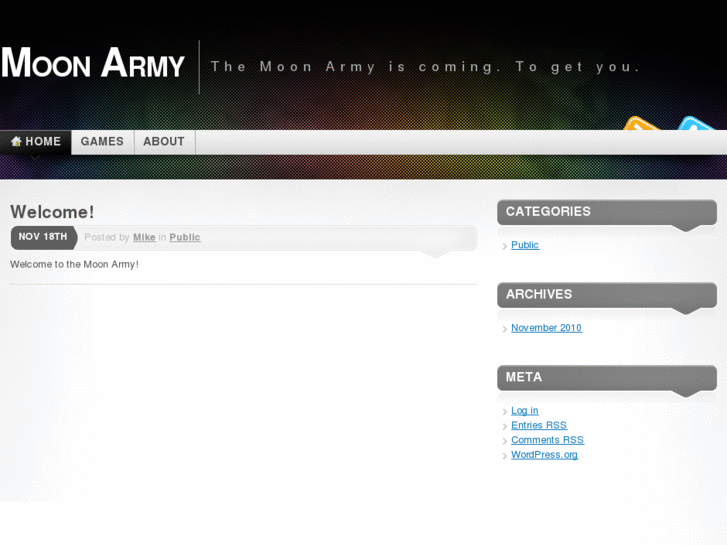Click the Log in link
This screenshot has height=545, width=727.
point(524,411)
